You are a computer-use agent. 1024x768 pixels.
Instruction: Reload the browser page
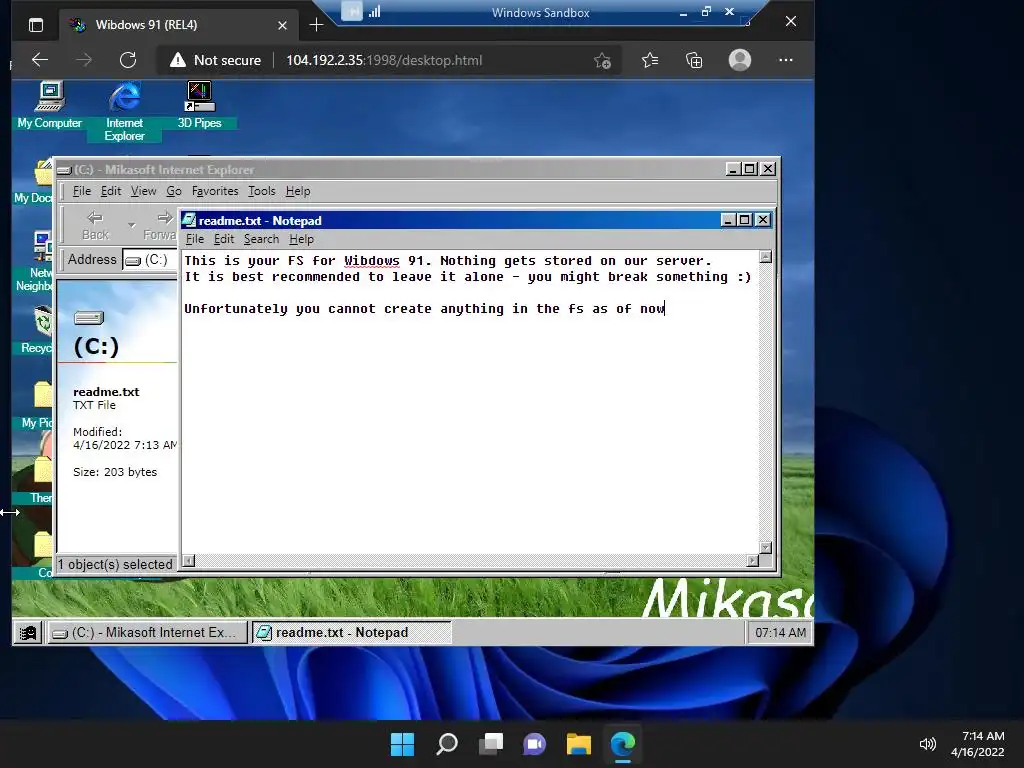point(128,60)
